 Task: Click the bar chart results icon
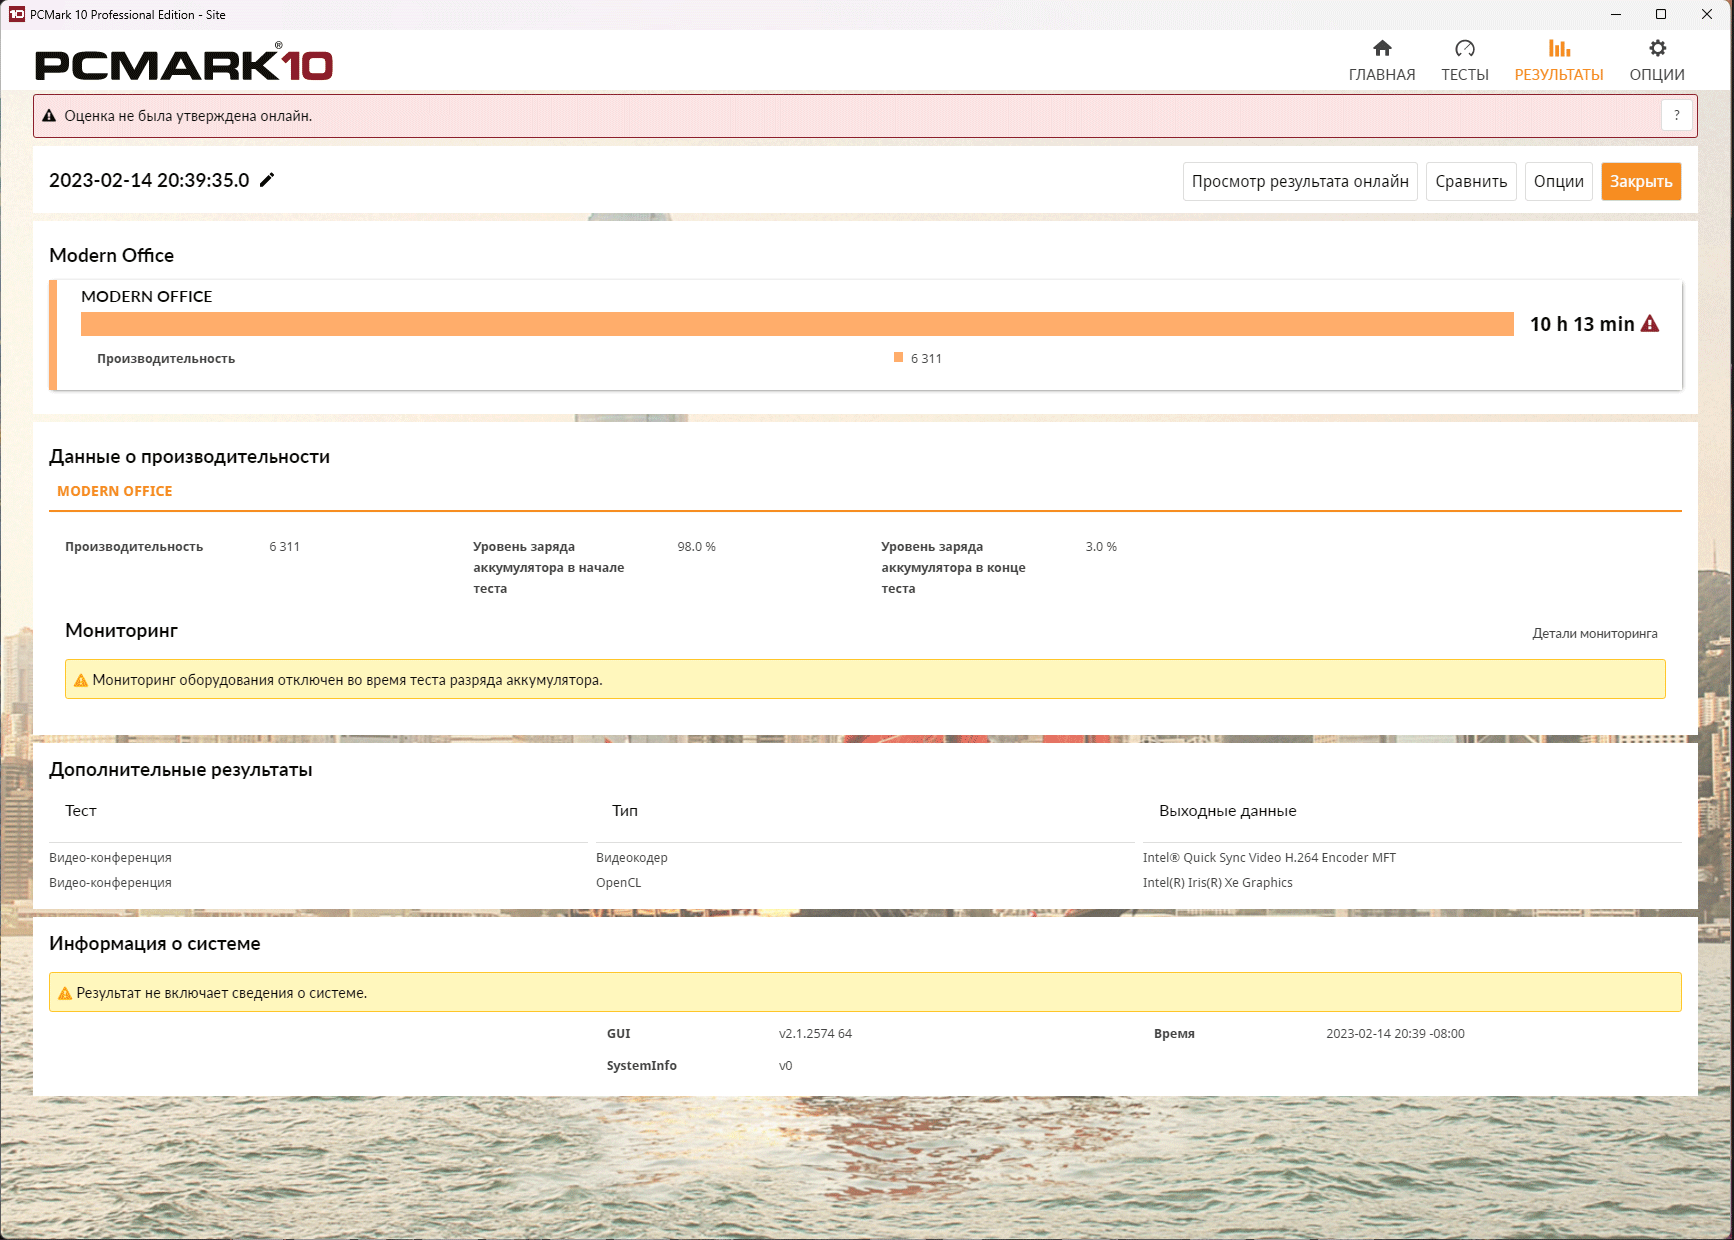click(x=1559, y=48)
